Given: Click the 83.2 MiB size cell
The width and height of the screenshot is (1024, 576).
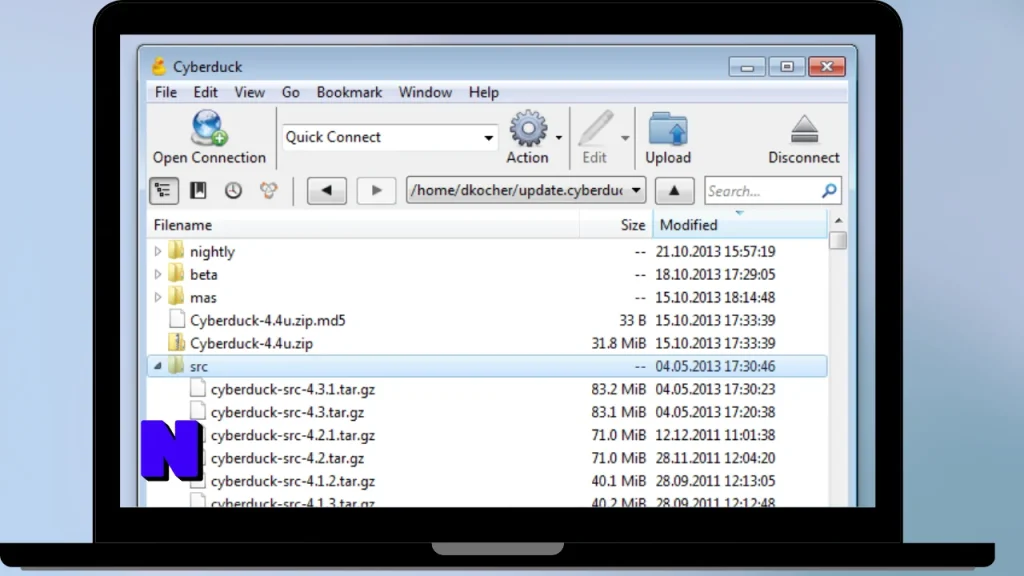Looking at the screenshot, I should pos(618,389).
